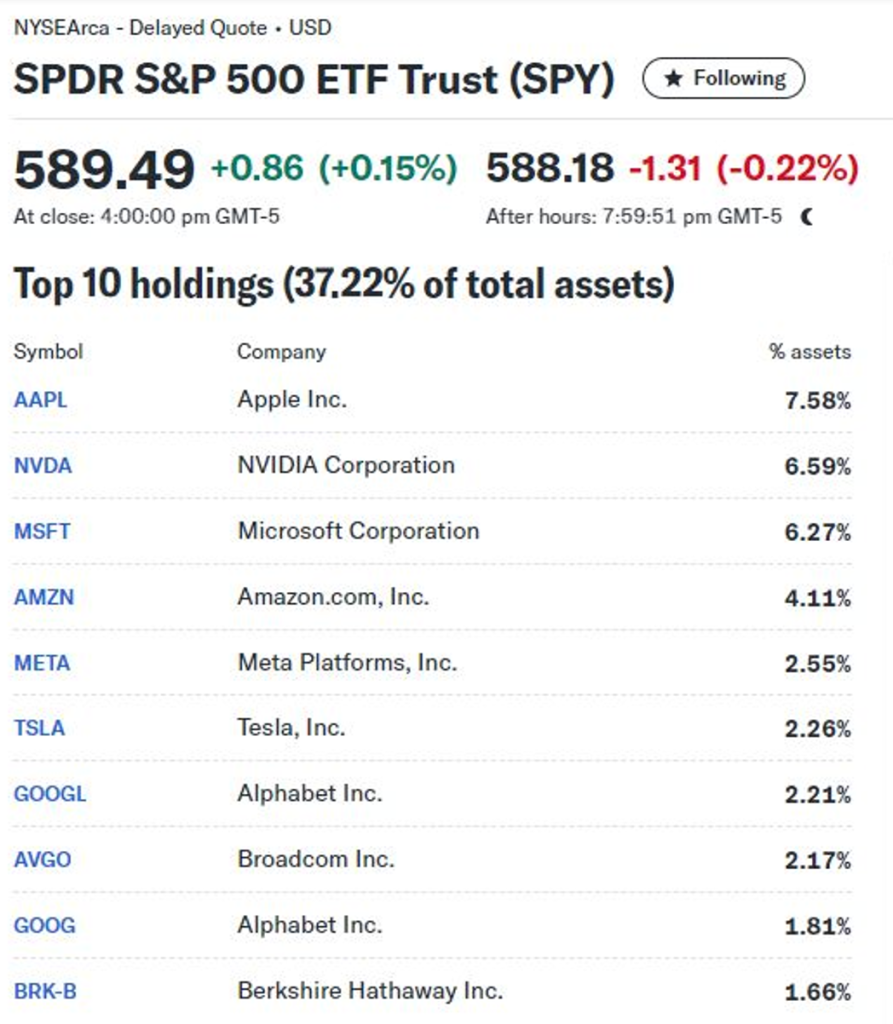Open the NVDA symbol link

[x=43, y=466]
